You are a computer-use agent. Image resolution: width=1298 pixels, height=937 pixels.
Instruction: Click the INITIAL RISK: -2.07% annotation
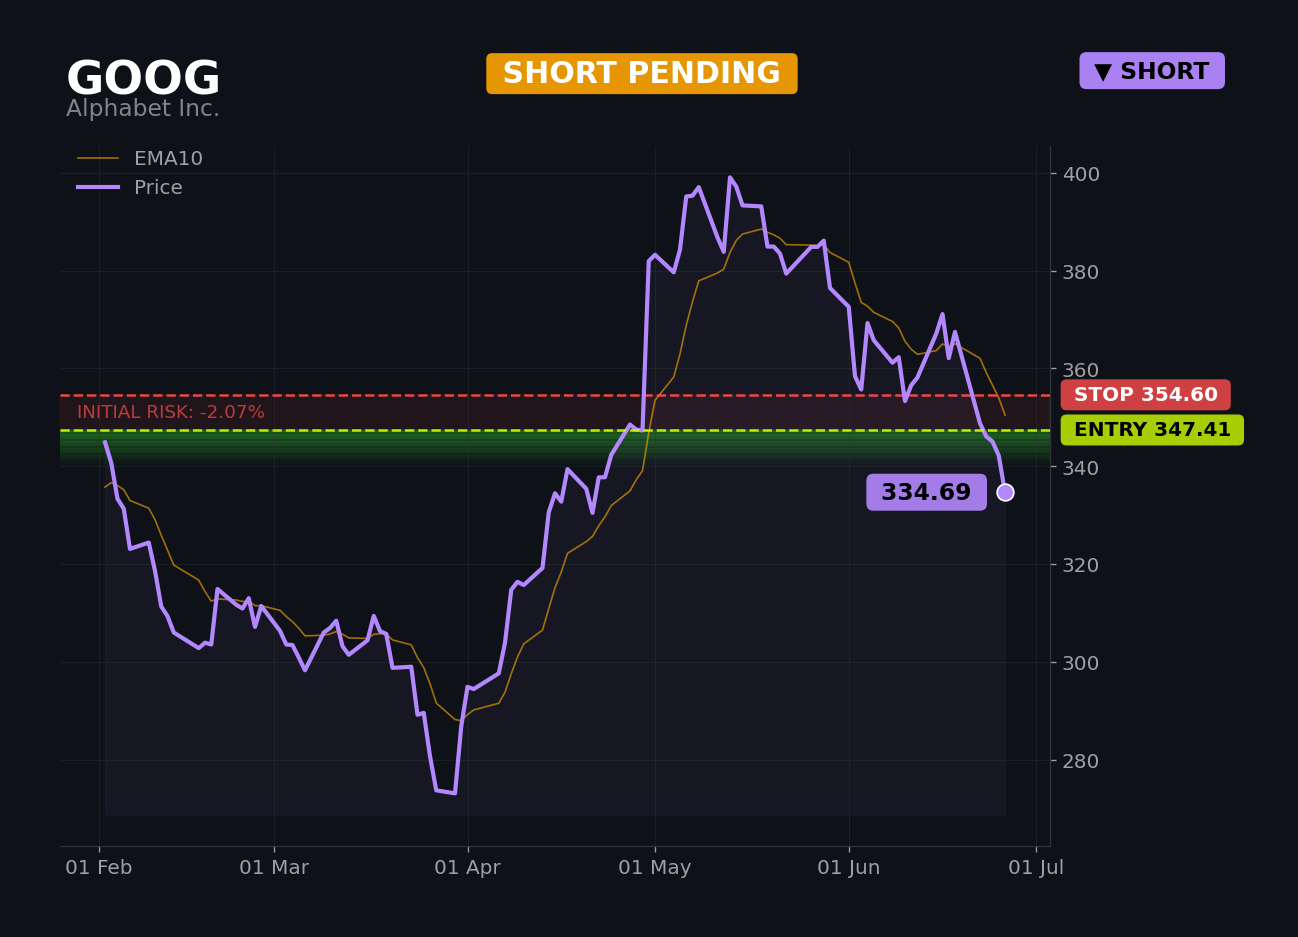[171, 412]
